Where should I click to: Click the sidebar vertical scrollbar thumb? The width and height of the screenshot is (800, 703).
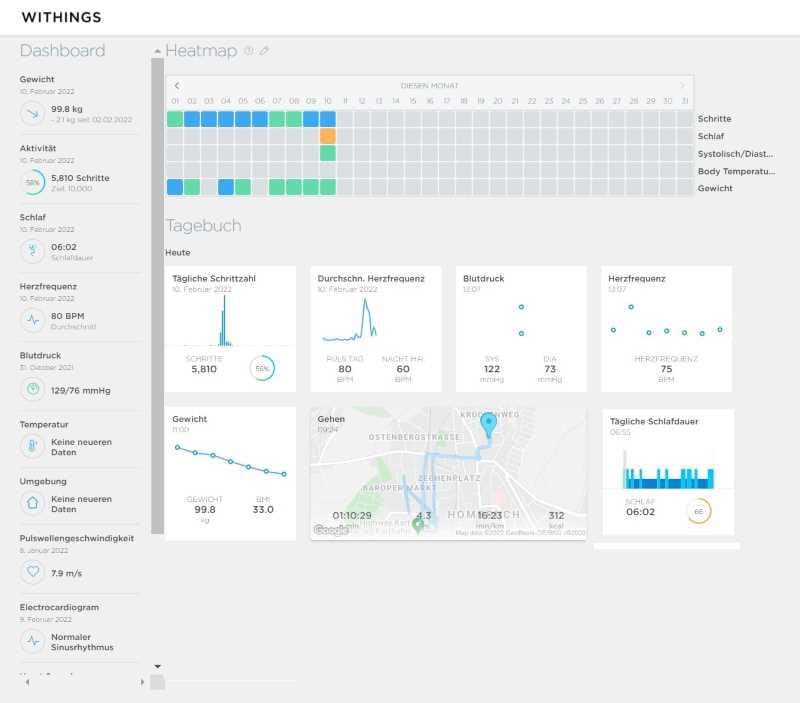(x=158, y=296)
